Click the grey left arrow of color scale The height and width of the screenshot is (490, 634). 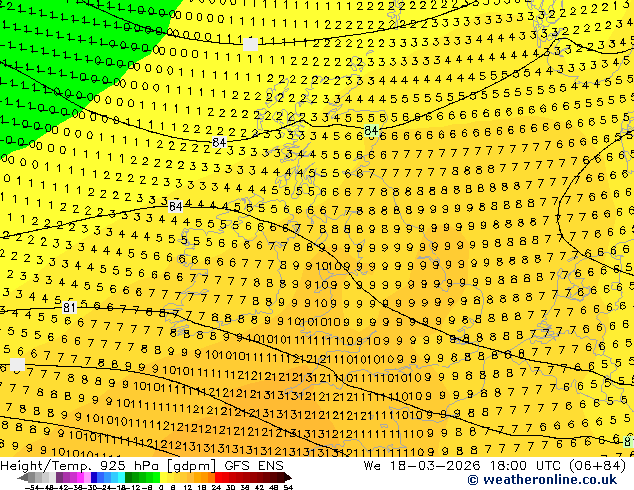click(23, 478)
